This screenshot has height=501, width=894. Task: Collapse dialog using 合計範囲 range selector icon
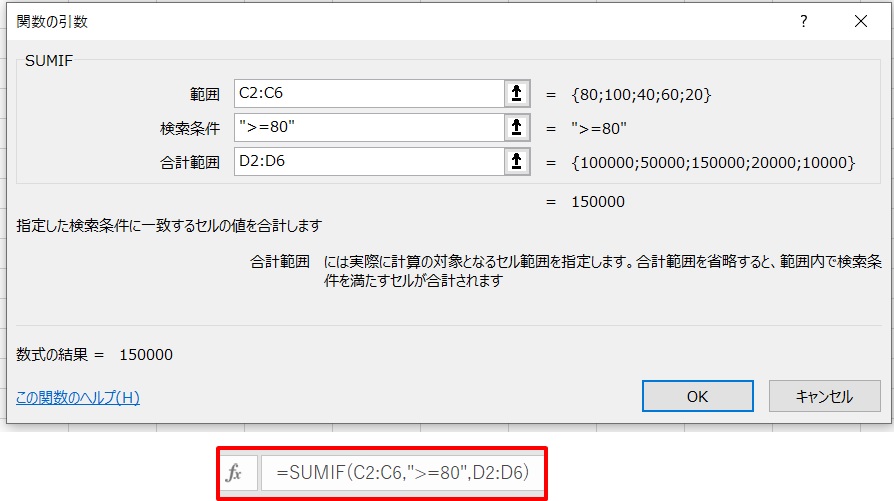pyautogui.click(x=517, y=162)
